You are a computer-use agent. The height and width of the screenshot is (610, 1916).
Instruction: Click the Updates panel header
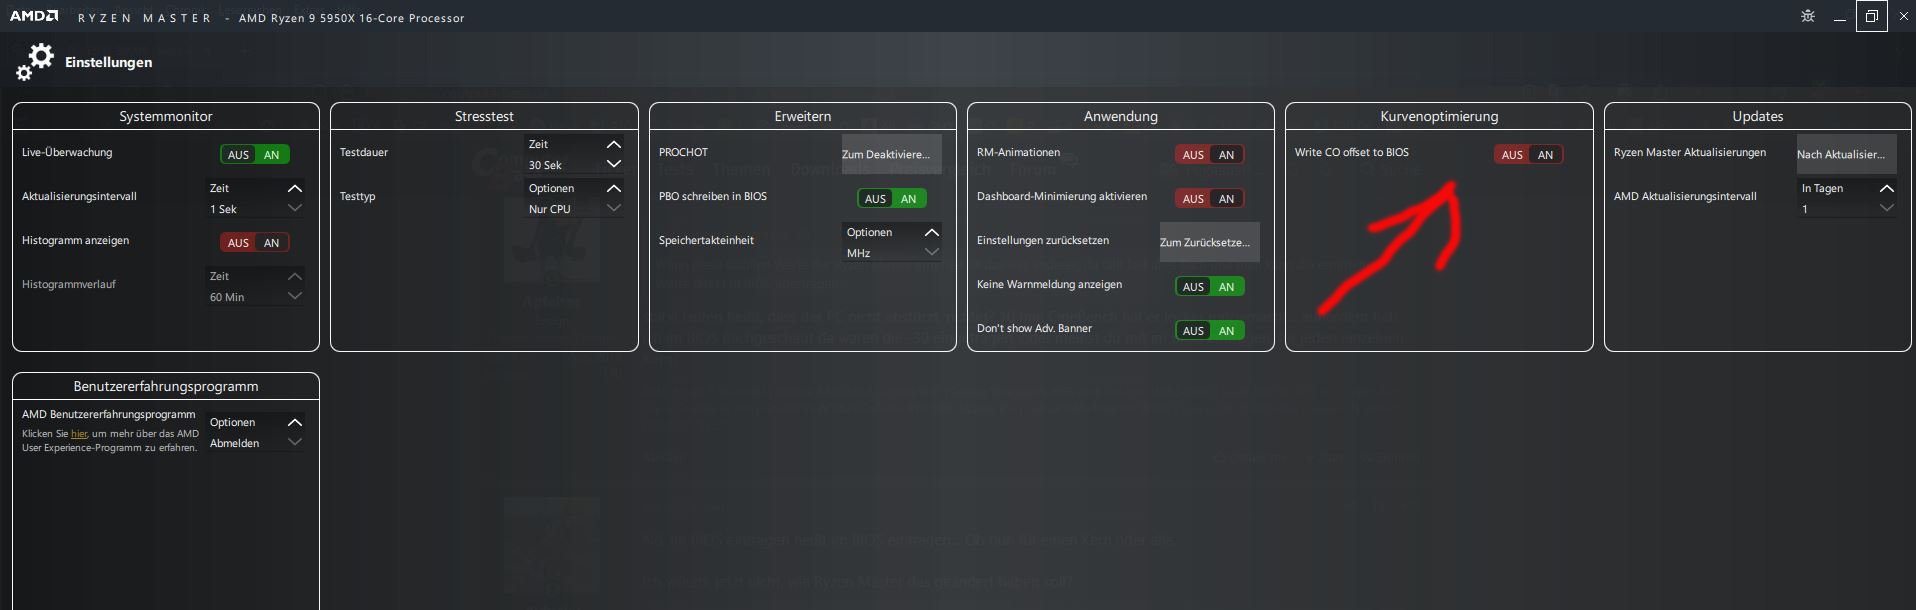[1758, 116]
